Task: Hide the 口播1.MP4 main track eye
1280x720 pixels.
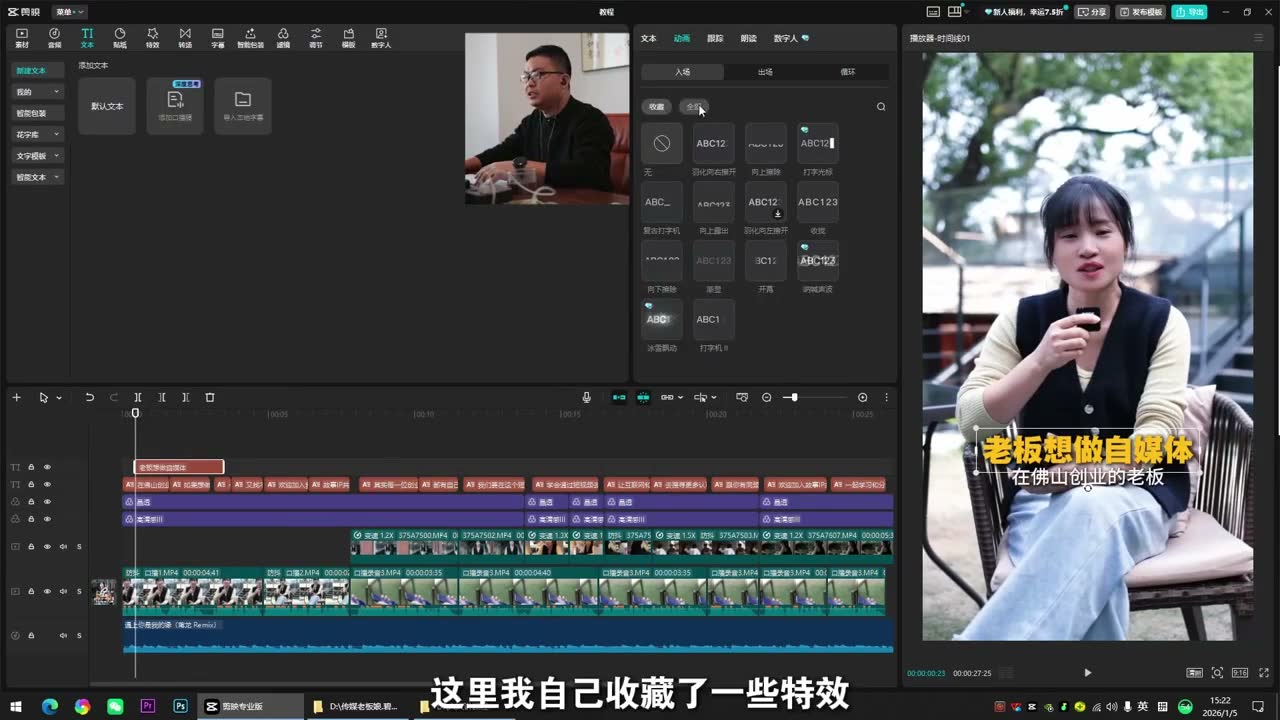Action: click(x=47, y=591)
